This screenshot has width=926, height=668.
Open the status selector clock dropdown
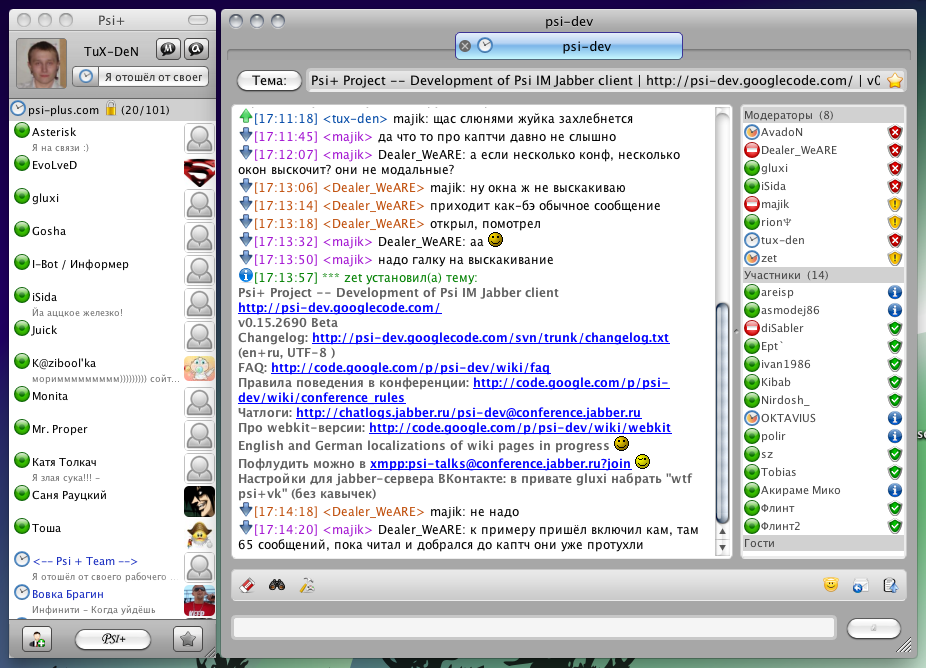coord(84,77)
